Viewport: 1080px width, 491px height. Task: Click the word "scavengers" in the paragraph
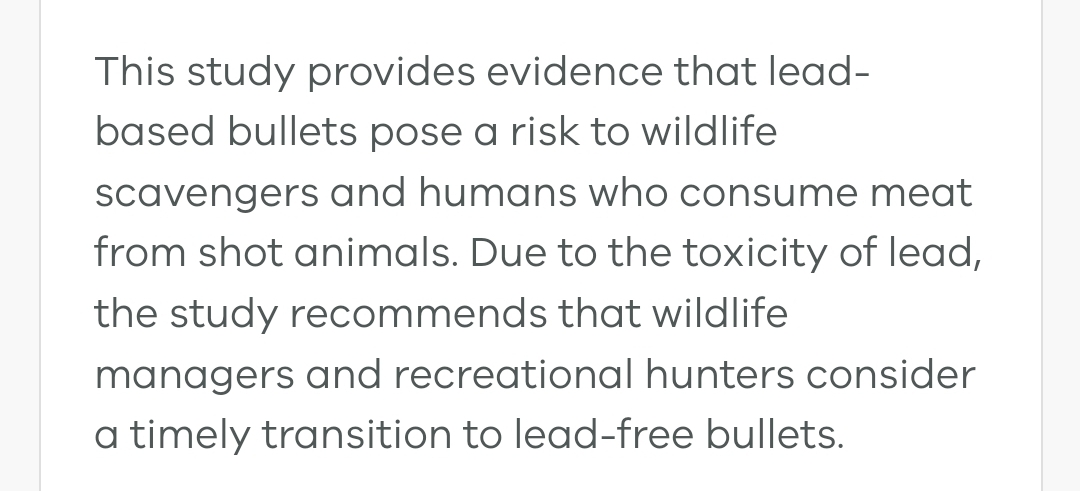(x=207, y=195)
